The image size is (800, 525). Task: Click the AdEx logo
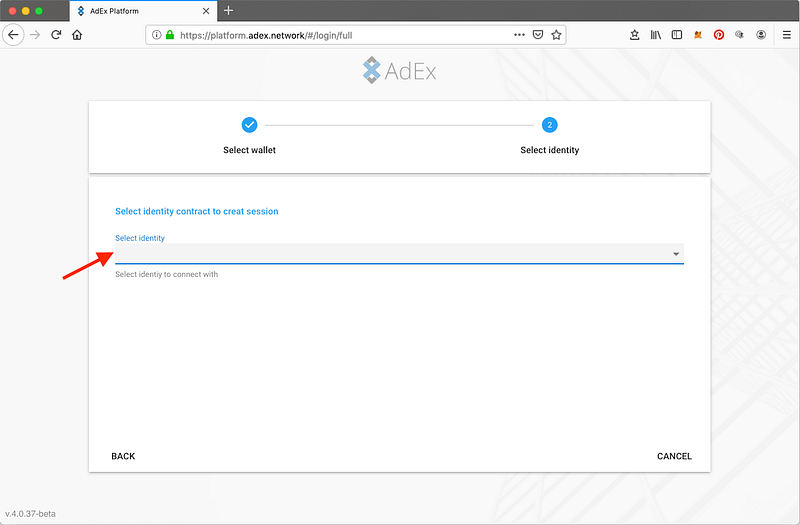point(399,70)
